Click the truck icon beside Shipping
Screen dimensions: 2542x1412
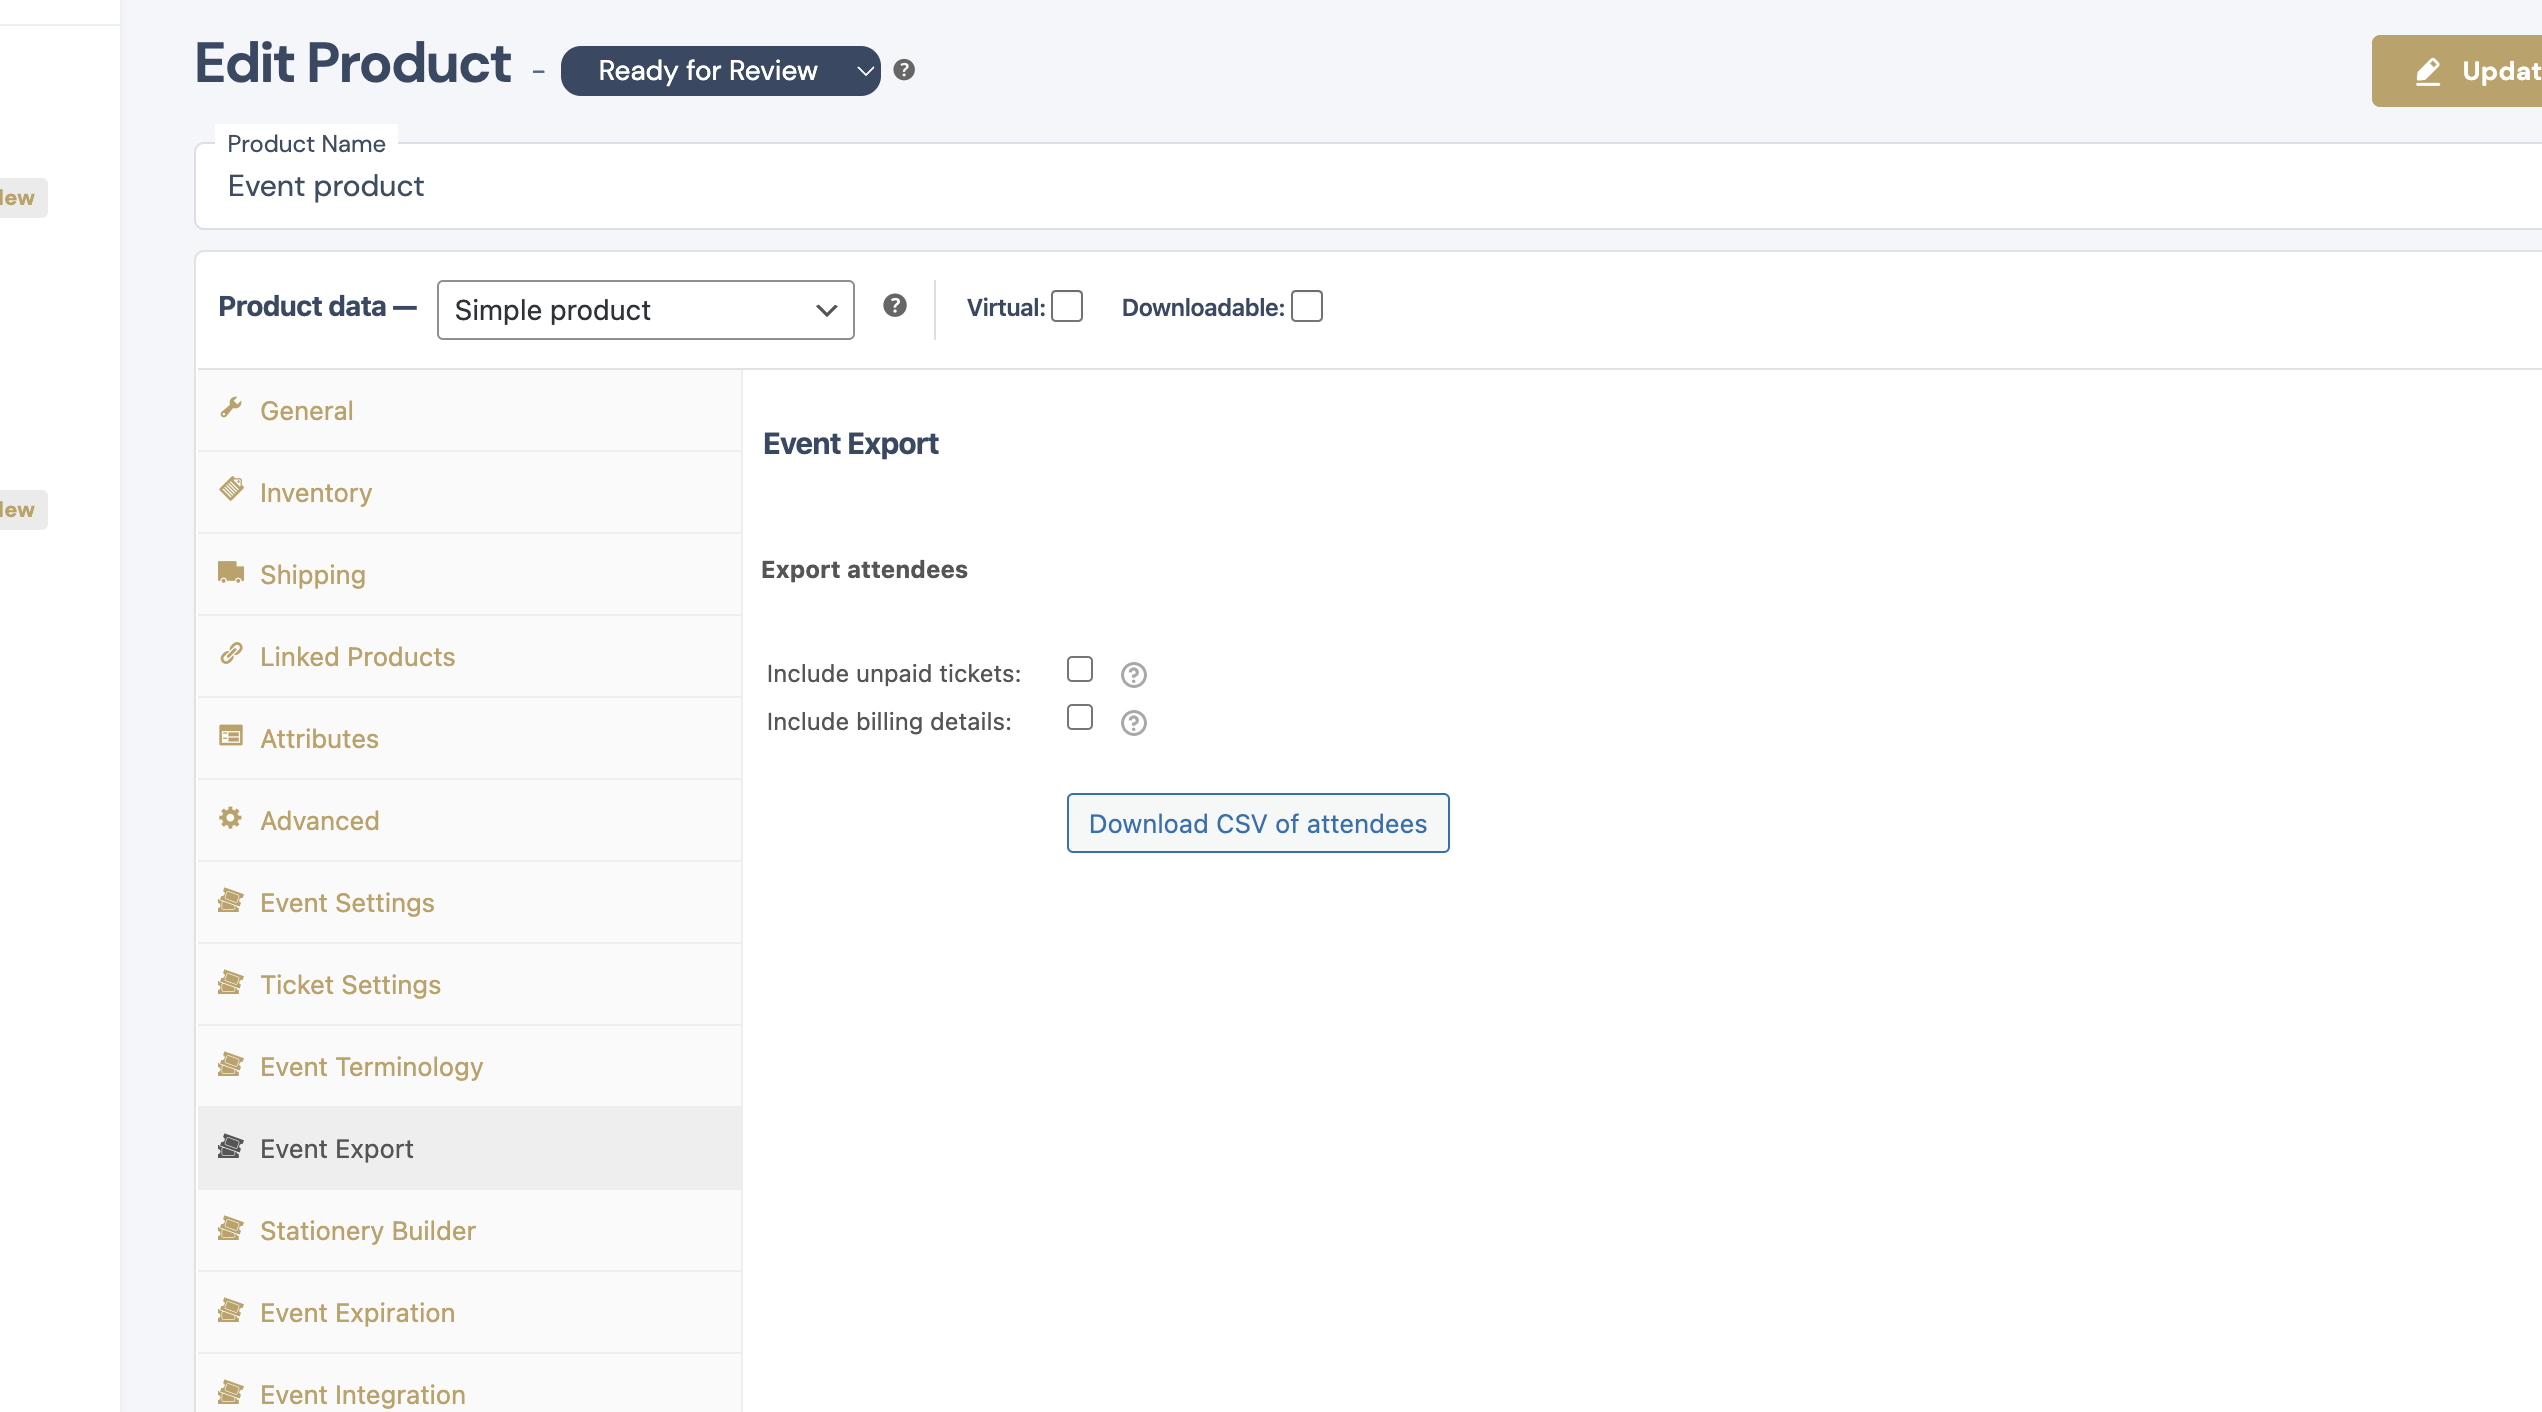click(x=231, y=572)
